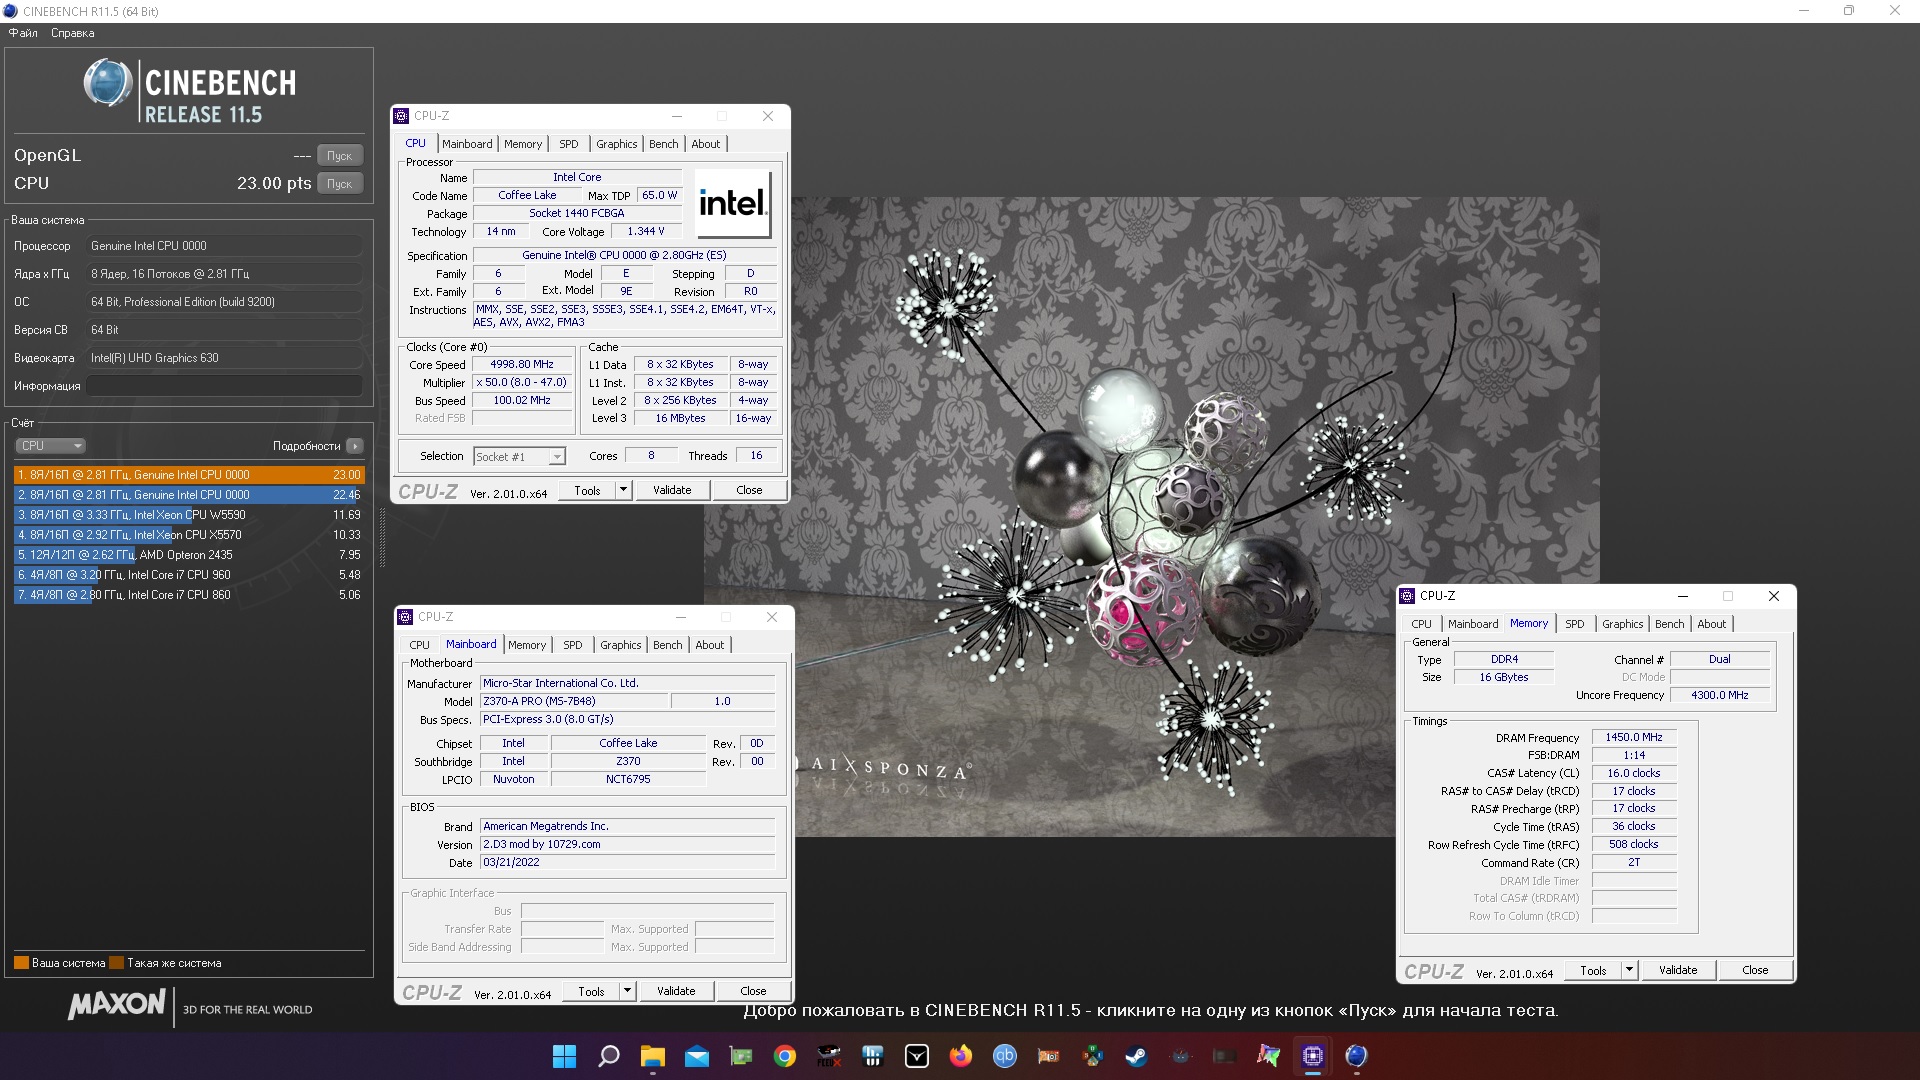This screenshot has width=1920, height=1080.
Task: Open taskbar Search
Action: point(608,1056)
